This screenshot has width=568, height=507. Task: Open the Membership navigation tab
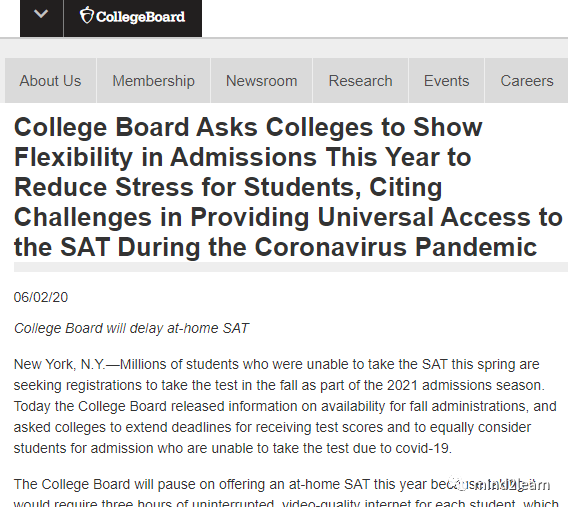154,80
